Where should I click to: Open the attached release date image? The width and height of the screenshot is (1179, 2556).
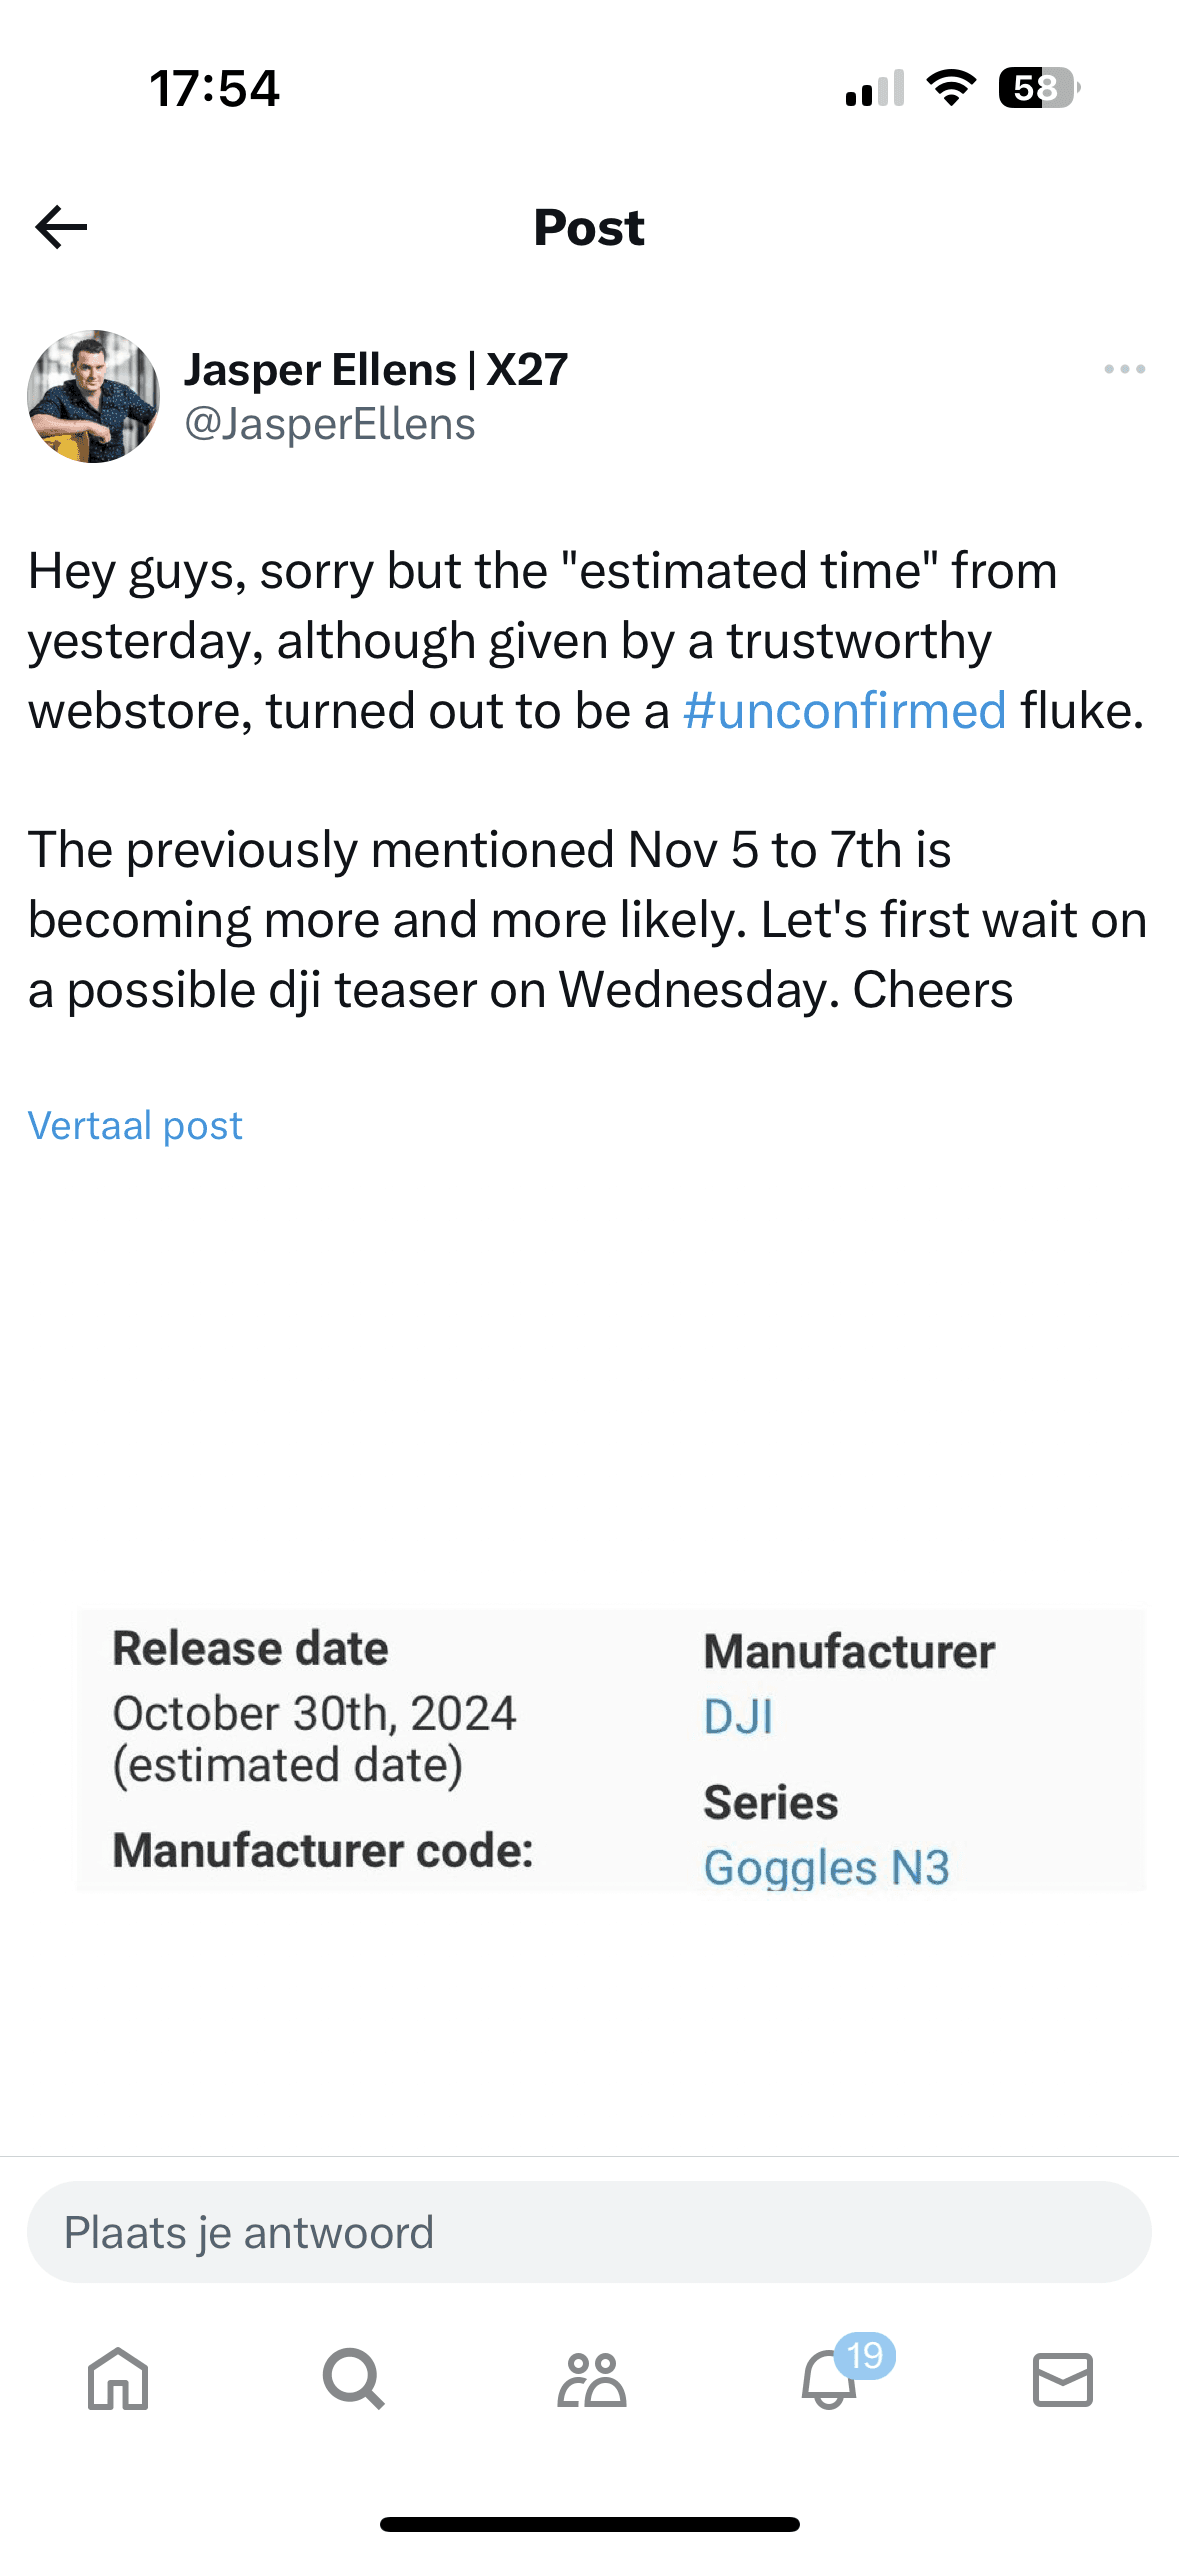[x=610, y=1750]
